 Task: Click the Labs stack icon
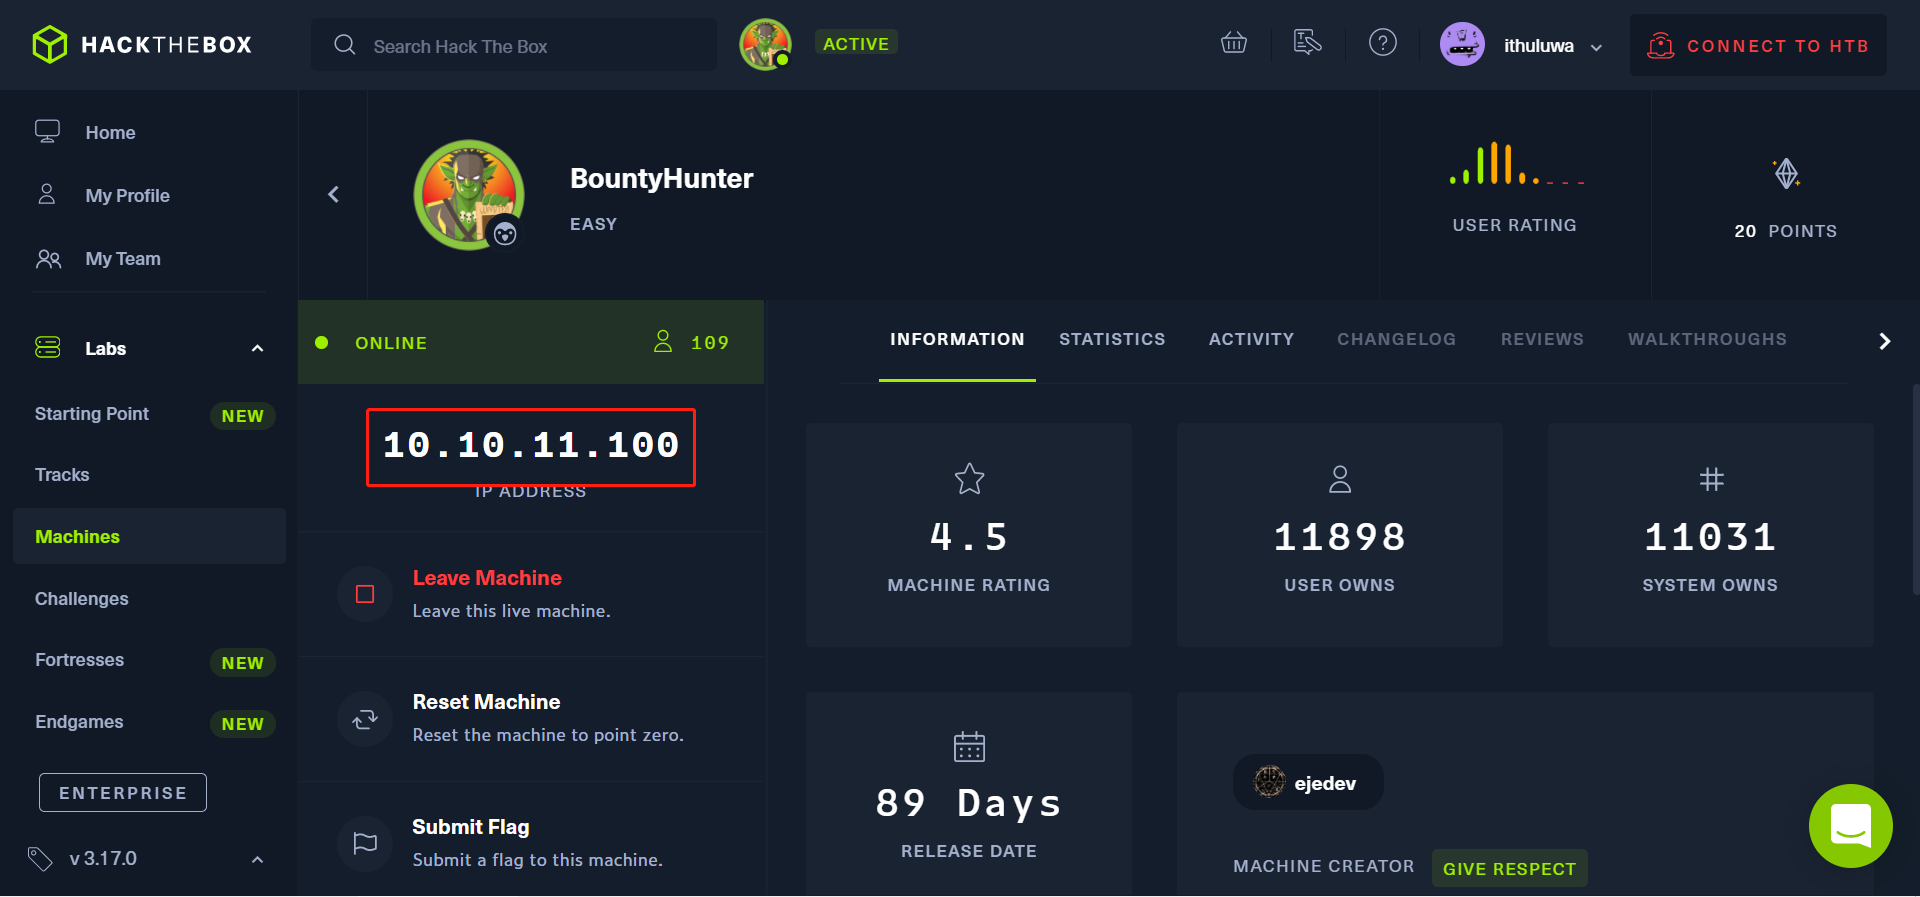point(48,347)
